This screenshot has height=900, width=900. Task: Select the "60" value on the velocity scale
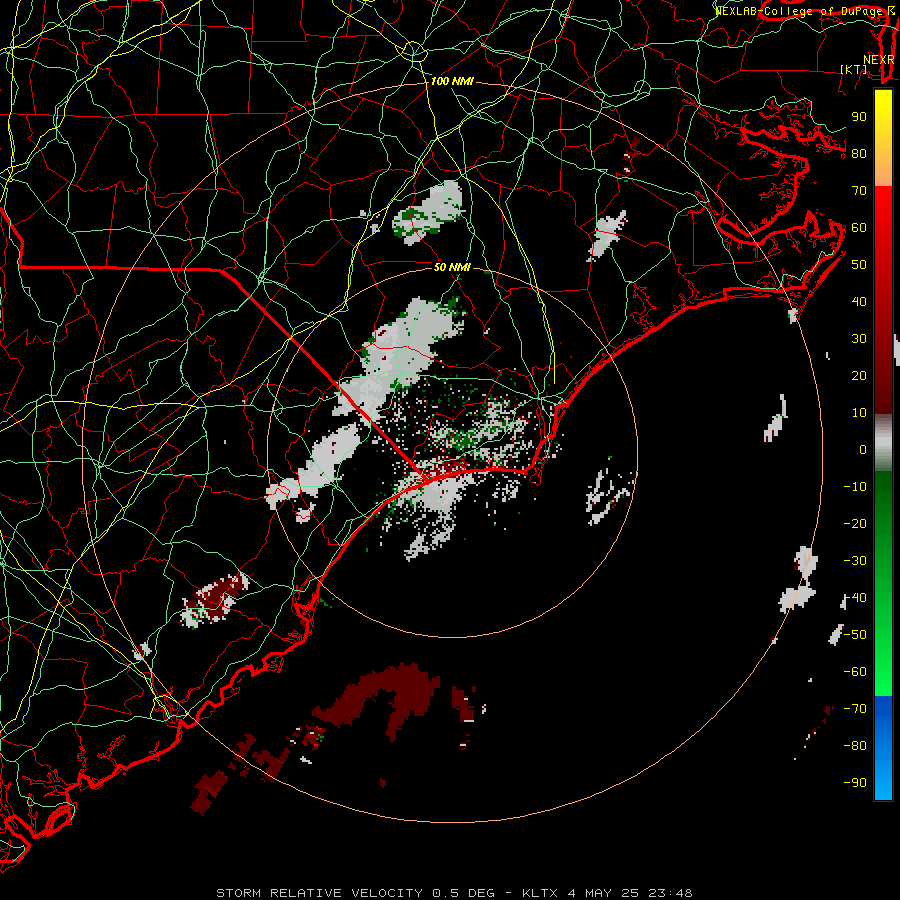click(859, 228)
